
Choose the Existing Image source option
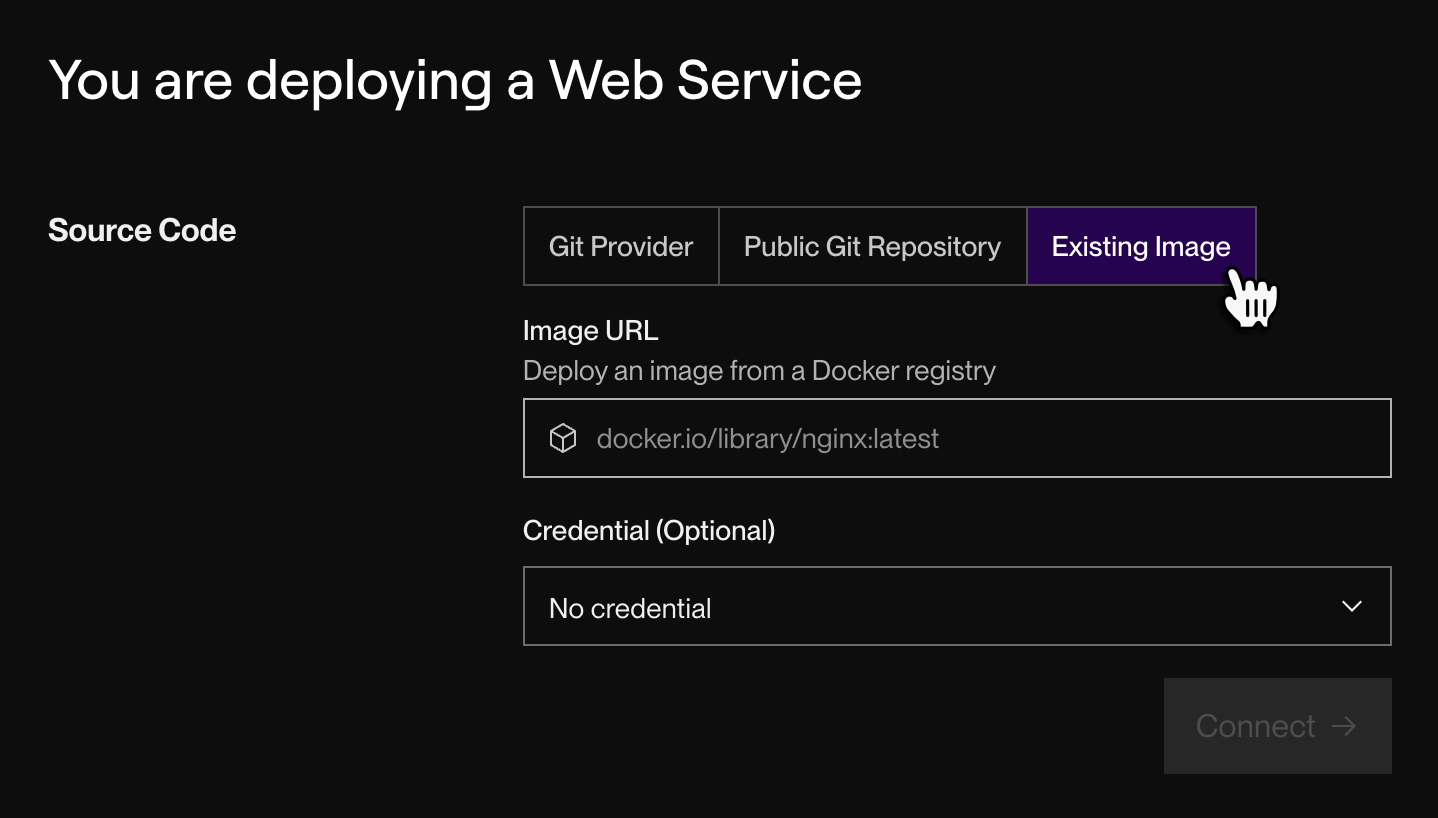point(1140,246)
